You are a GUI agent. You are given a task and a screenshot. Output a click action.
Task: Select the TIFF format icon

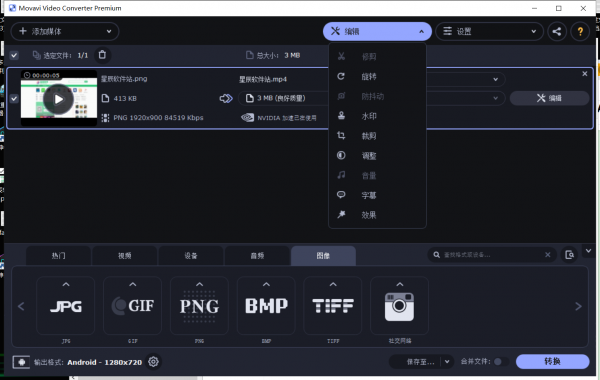pyautogui.click(x=333, y=306)
